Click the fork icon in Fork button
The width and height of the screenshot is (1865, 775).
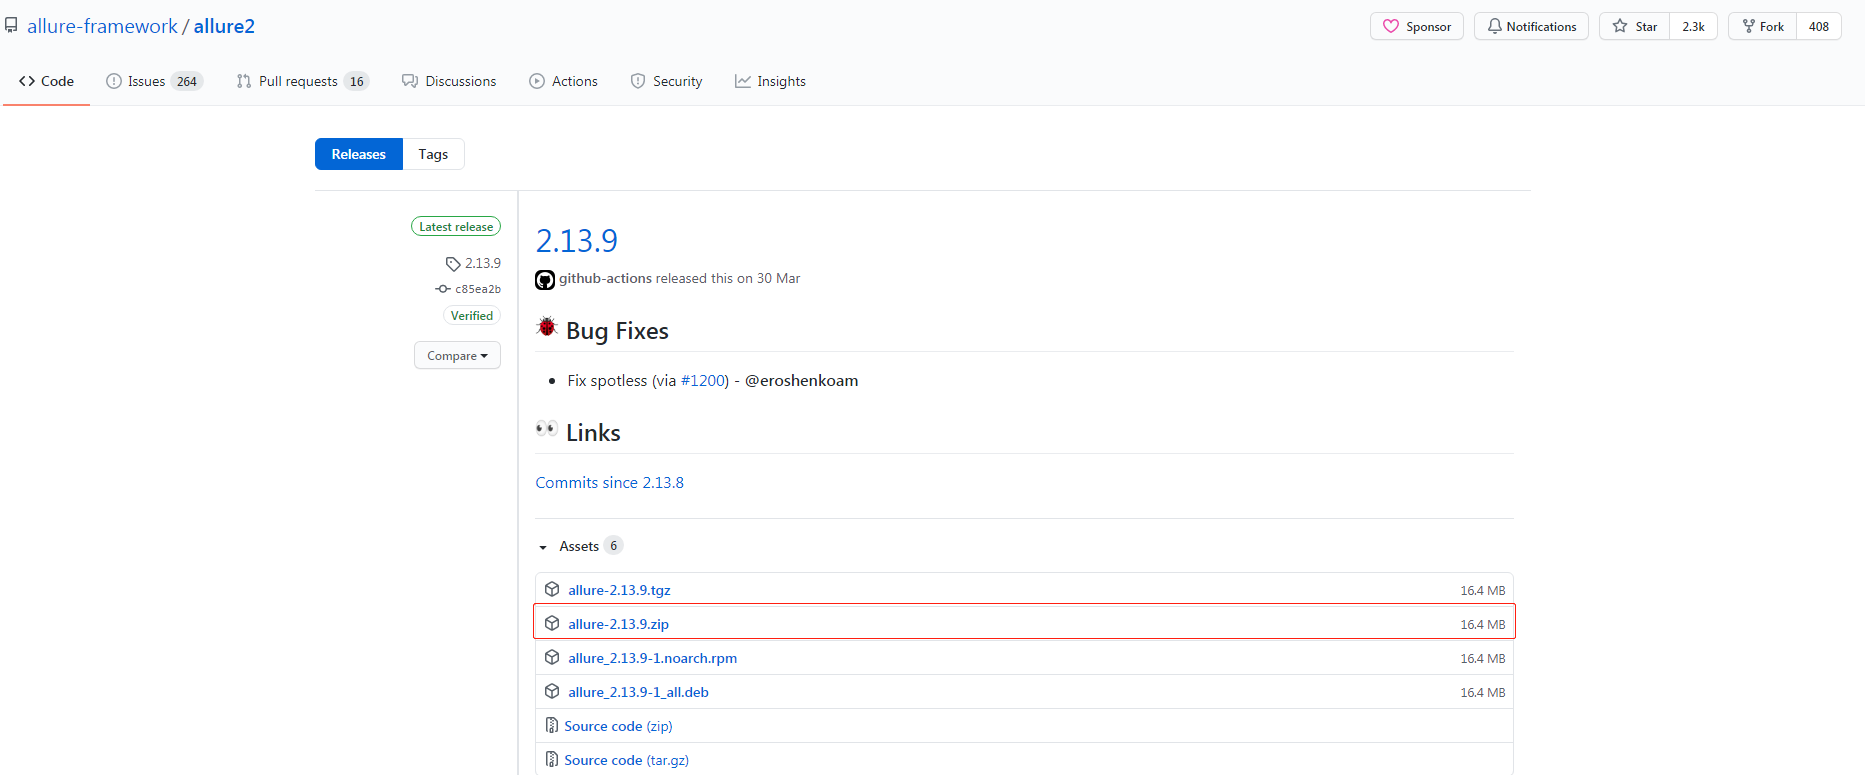point(1748,26)
